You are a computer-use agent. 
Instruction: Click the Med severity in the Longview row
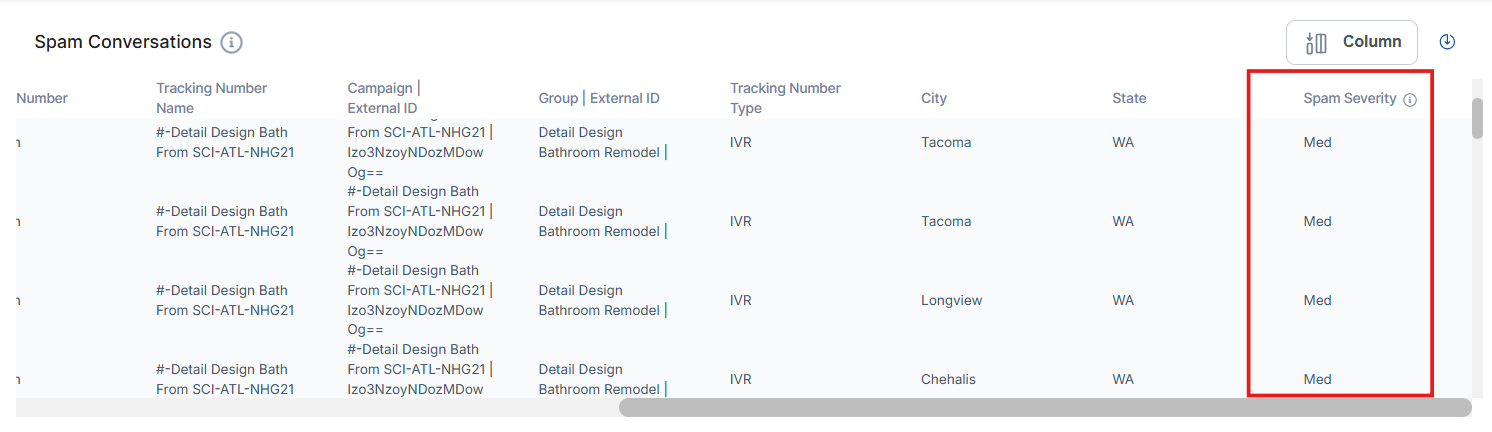[1317, 300]
